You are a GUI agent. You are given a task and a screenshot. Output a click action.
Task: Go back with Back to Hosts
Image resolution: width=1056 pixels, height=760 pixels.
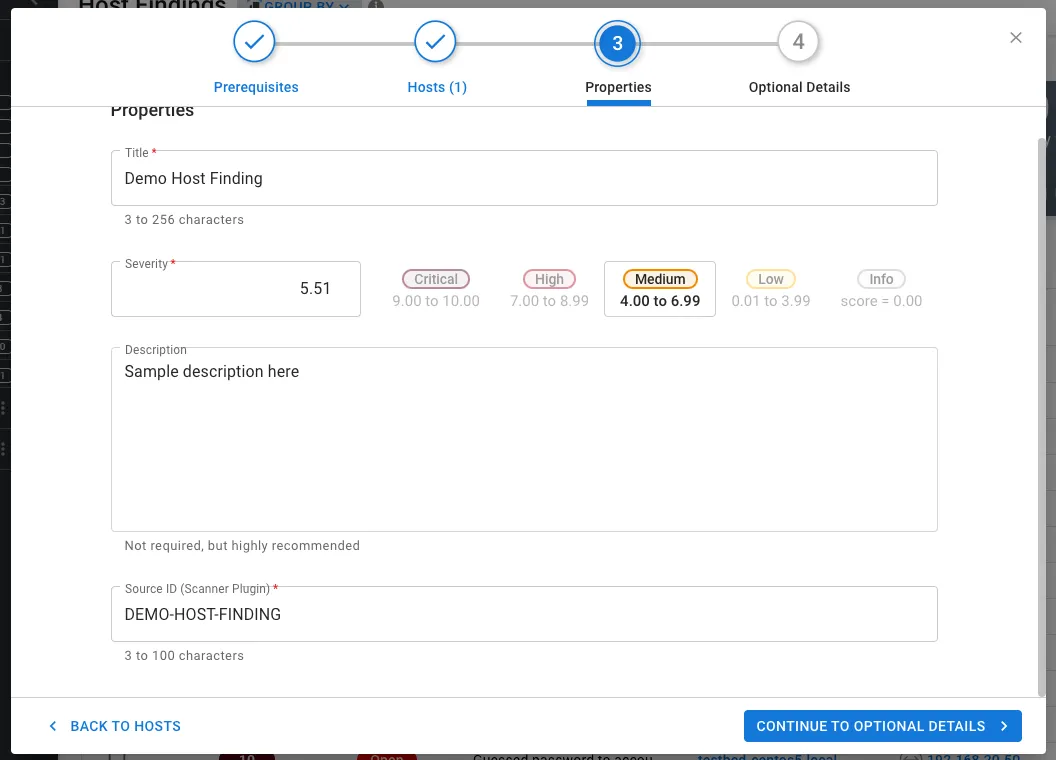[x=115, y=726]
